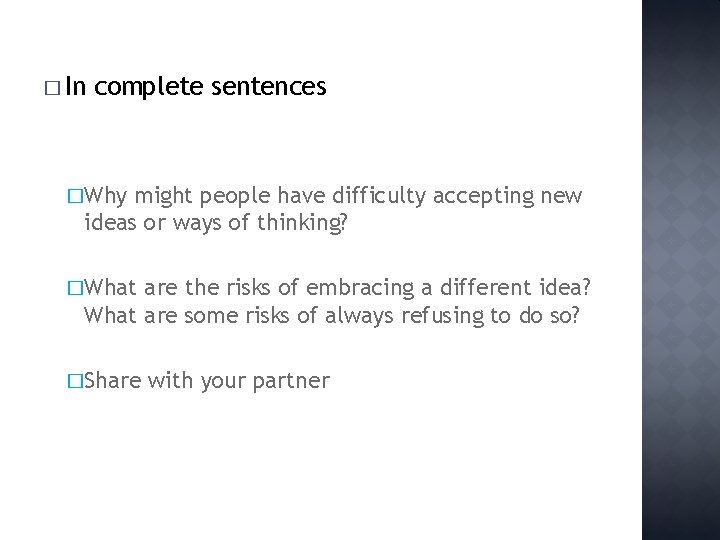This screenshot has width=720, height=540.
Task: Click the word 'people' in the first question
Action: point(235,197)
